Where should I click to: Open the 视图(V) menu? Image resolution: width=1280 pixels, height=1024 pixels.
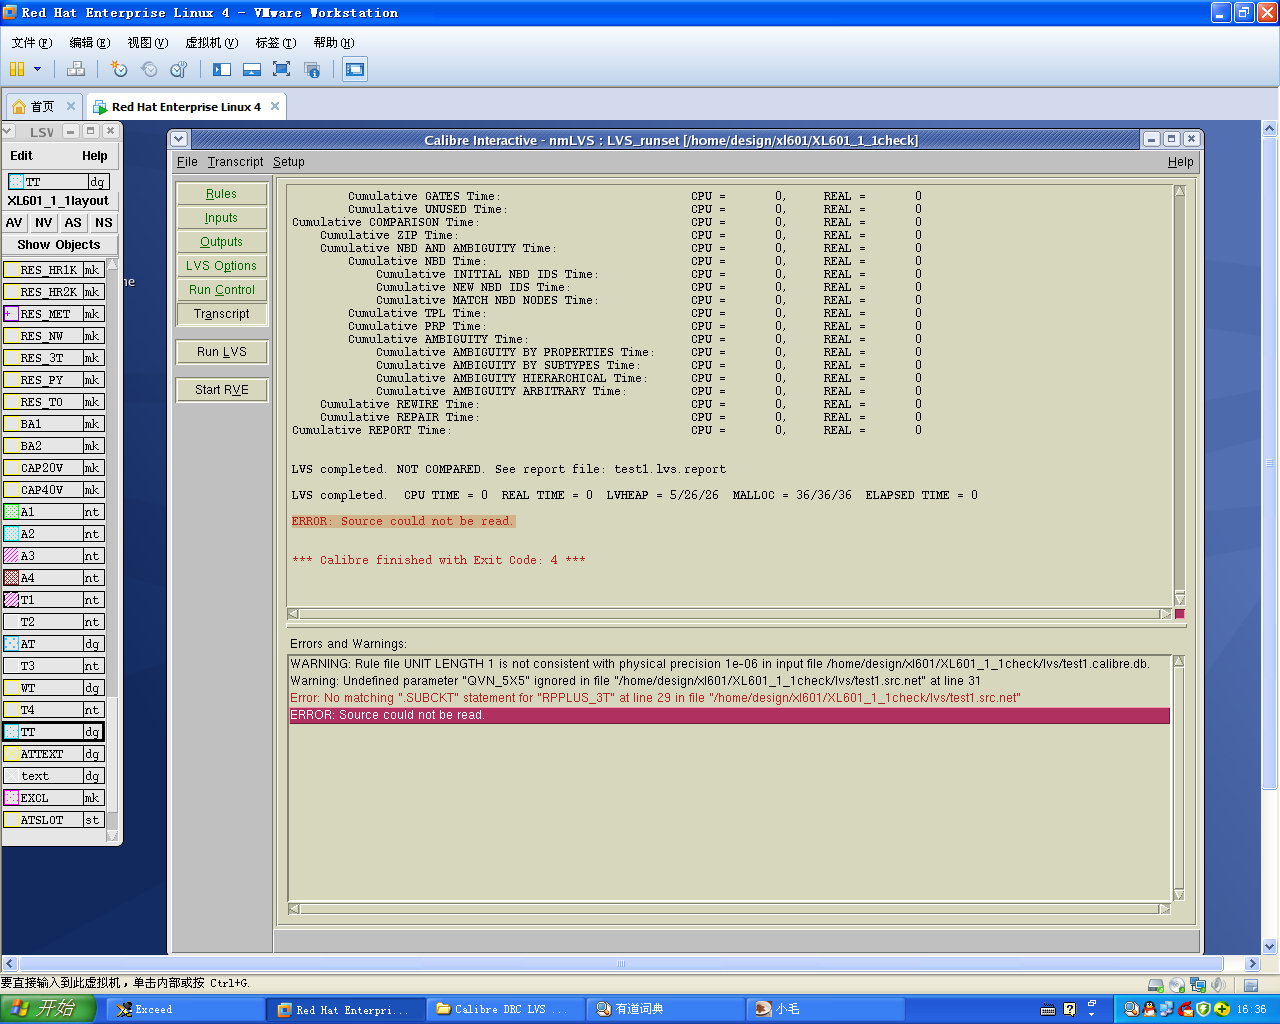(x=147, y=43)
